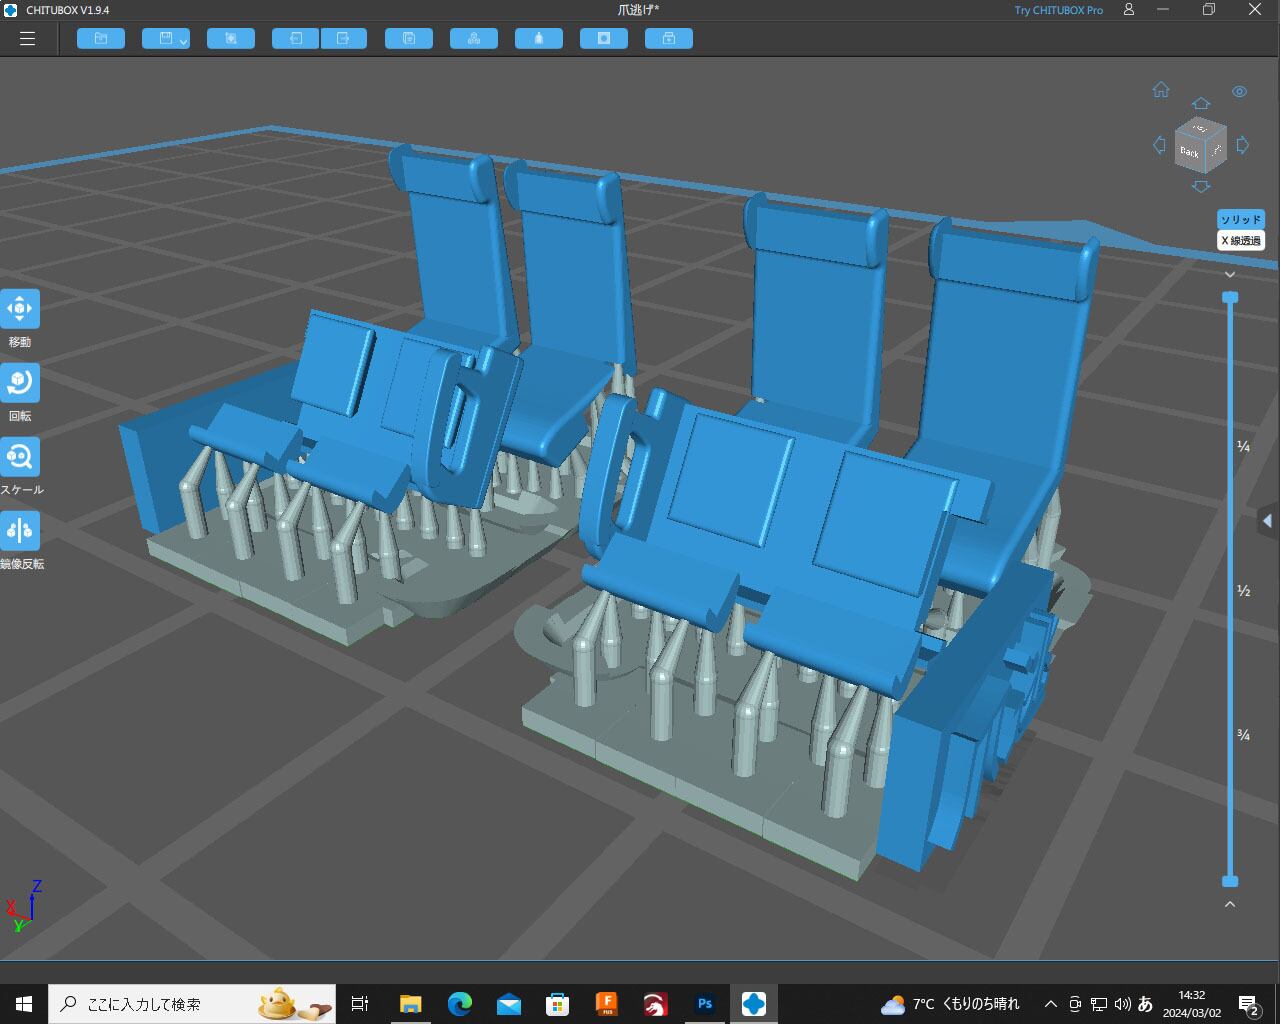Enable X-ray (X線透過) render mode
The height and width of the screenshot is (1024, 1280).
(x=1241, y=241)
